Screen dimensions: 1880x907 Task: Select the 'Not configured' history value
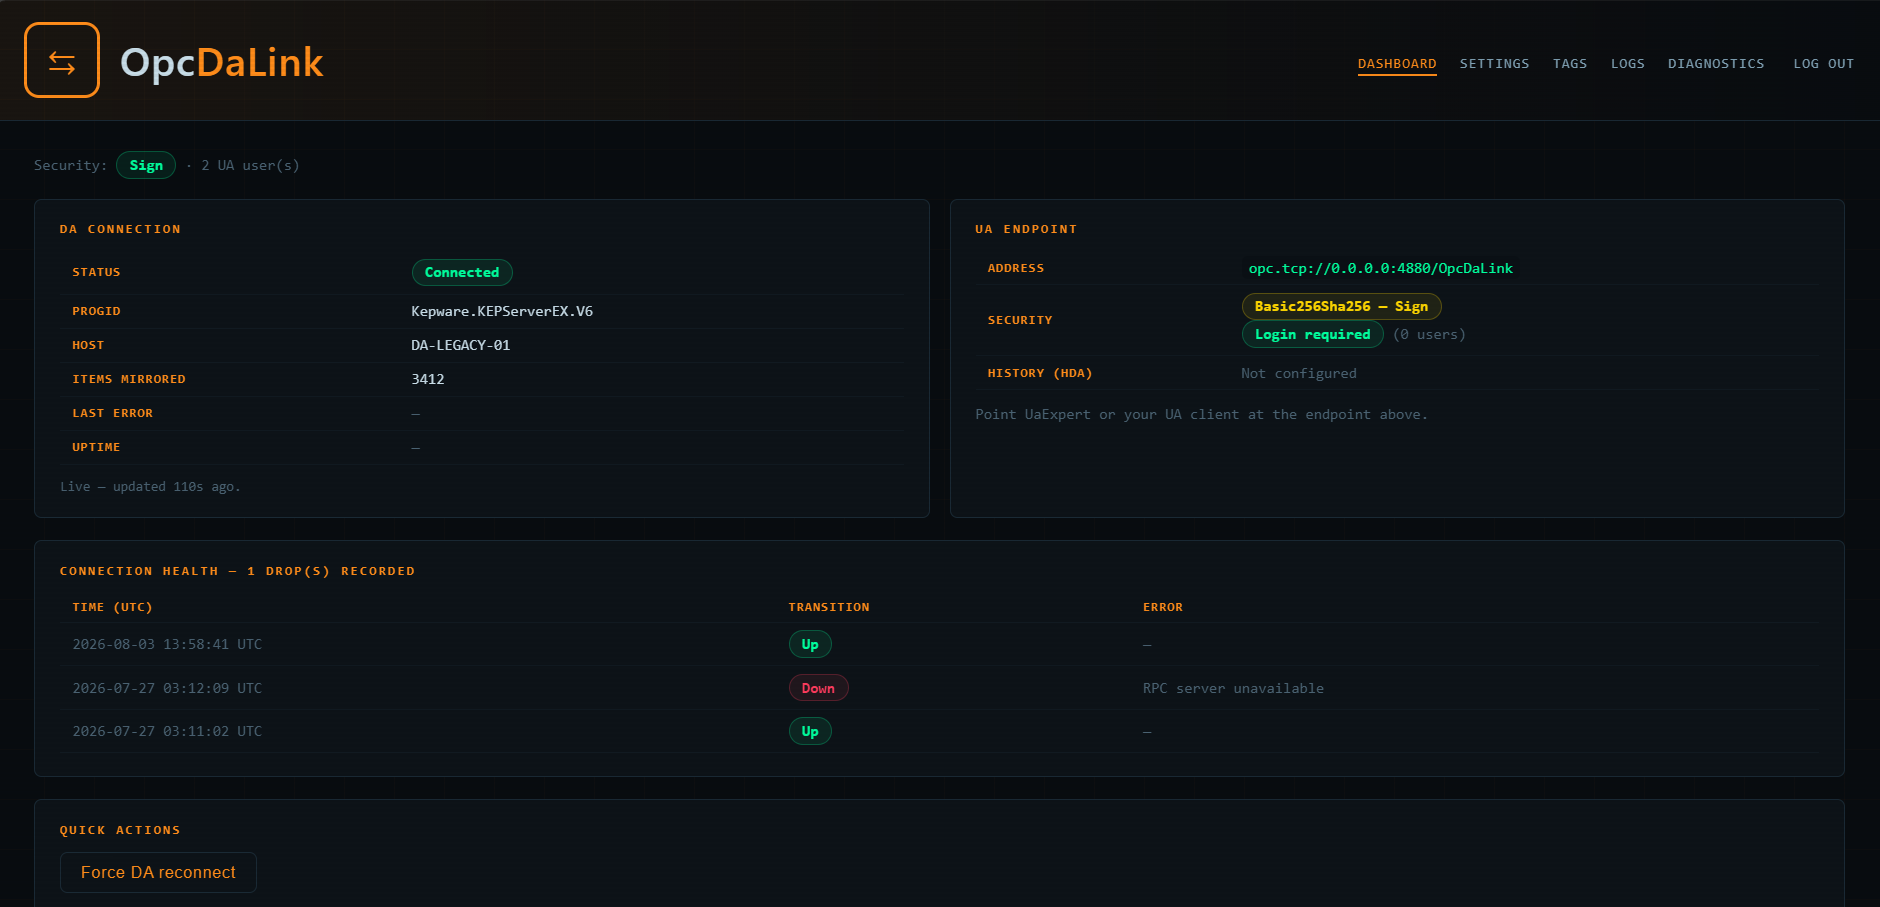(1299, 373)
